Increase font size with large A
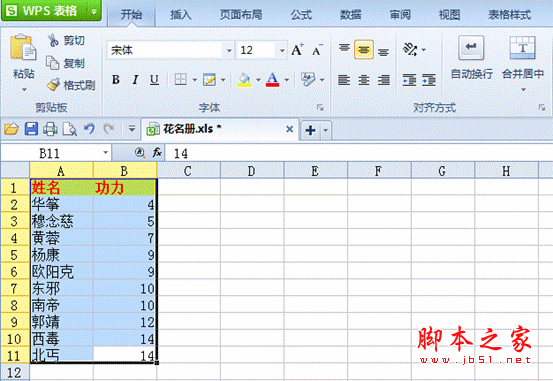553x381 pixels. coord(297,50)
